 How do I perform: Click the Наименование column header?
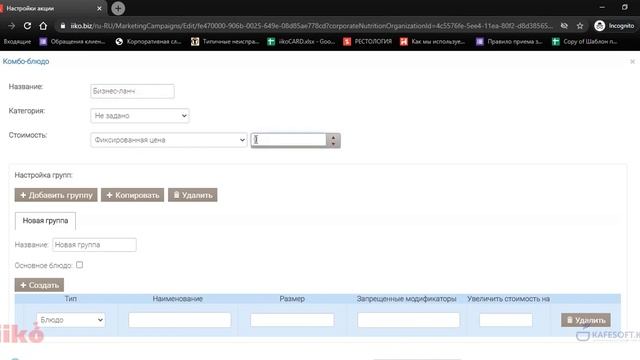(178, 299)
